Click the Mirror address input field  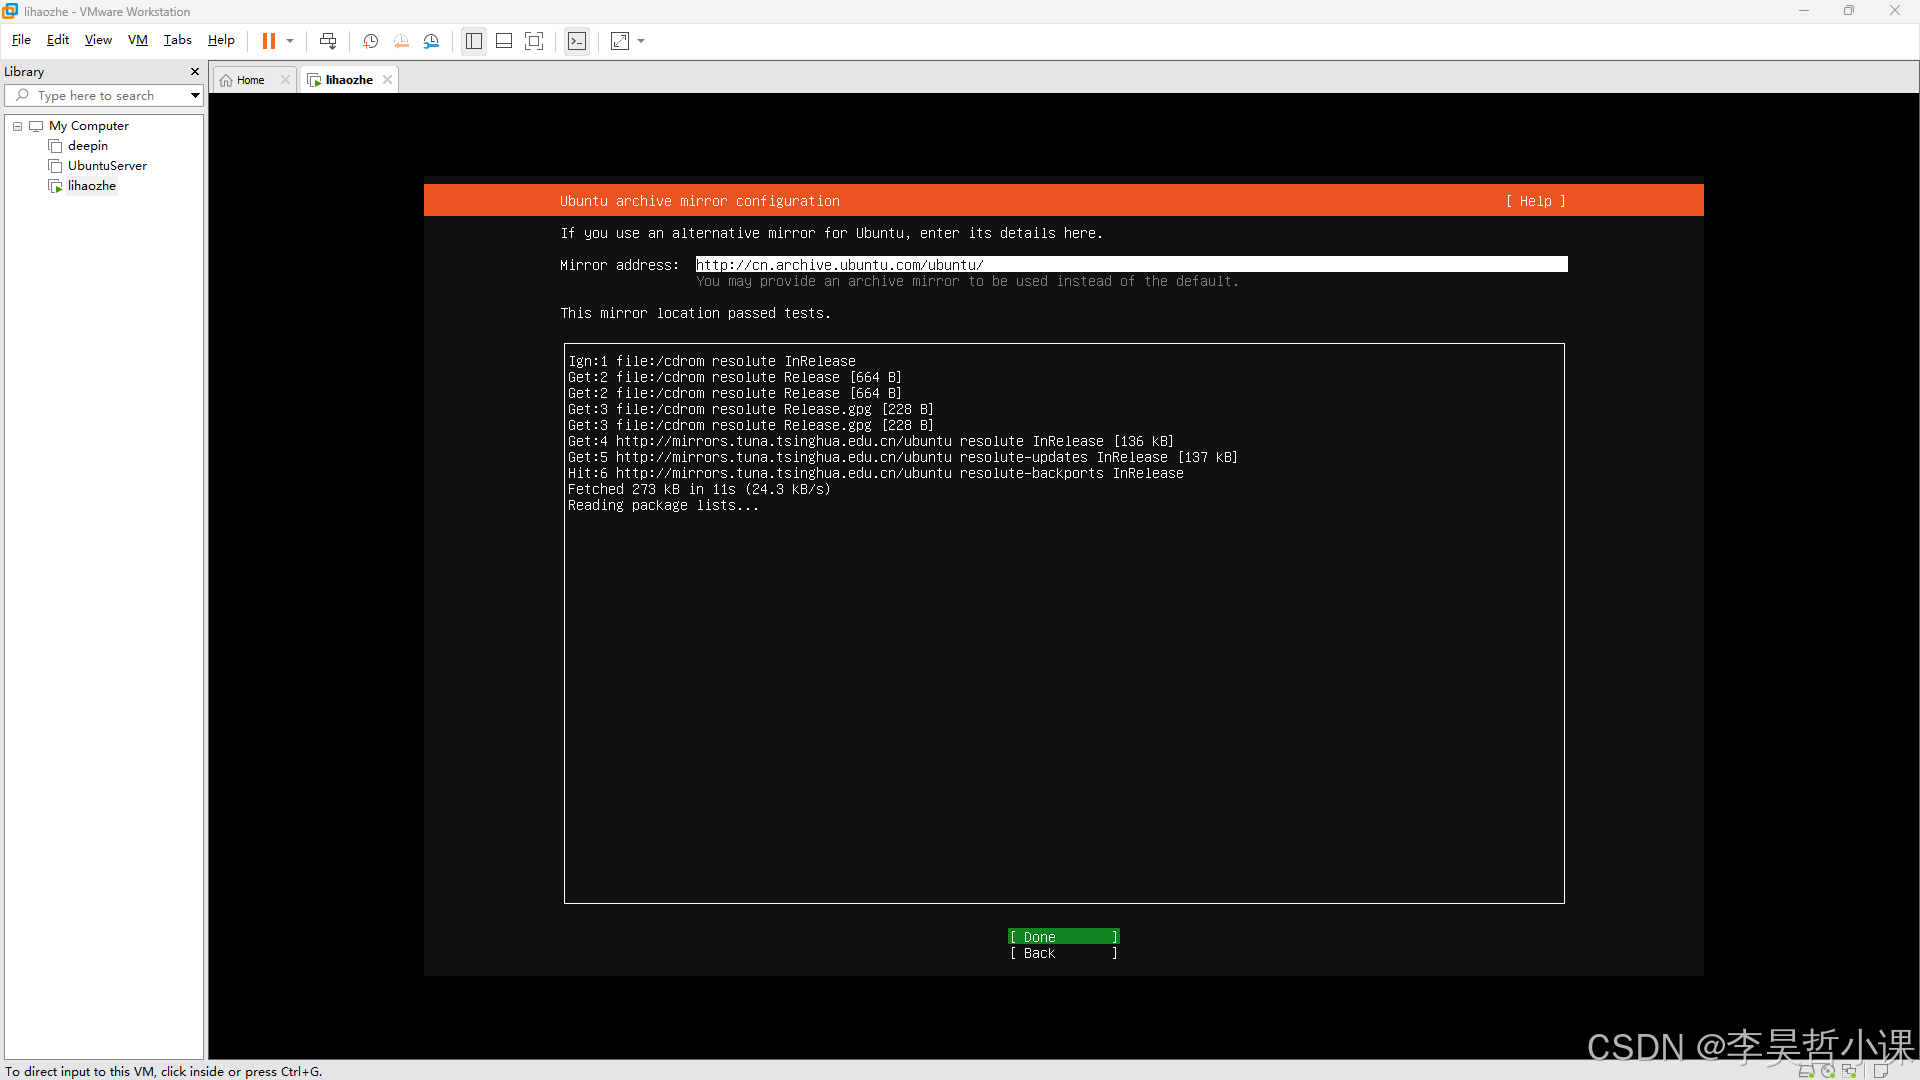click(1131, 265)
